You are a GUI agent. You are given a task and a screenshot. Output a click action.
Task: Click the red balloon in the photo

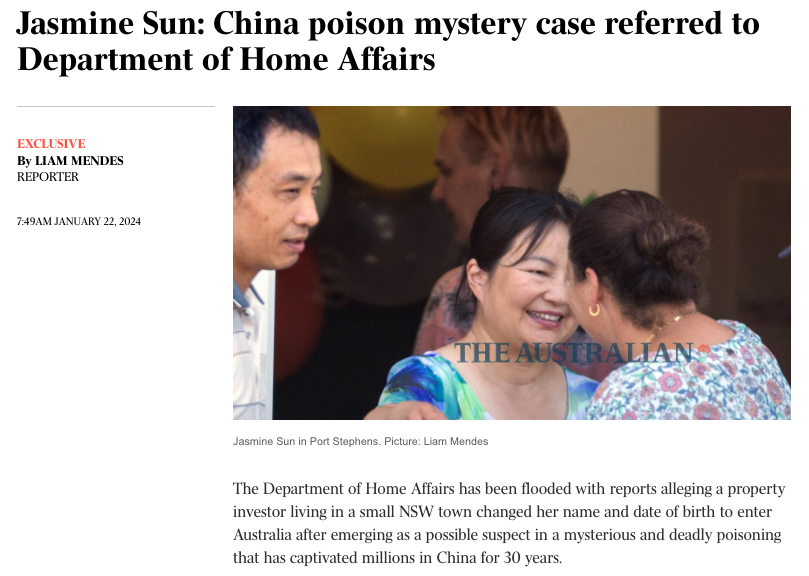tap(298, 316)
